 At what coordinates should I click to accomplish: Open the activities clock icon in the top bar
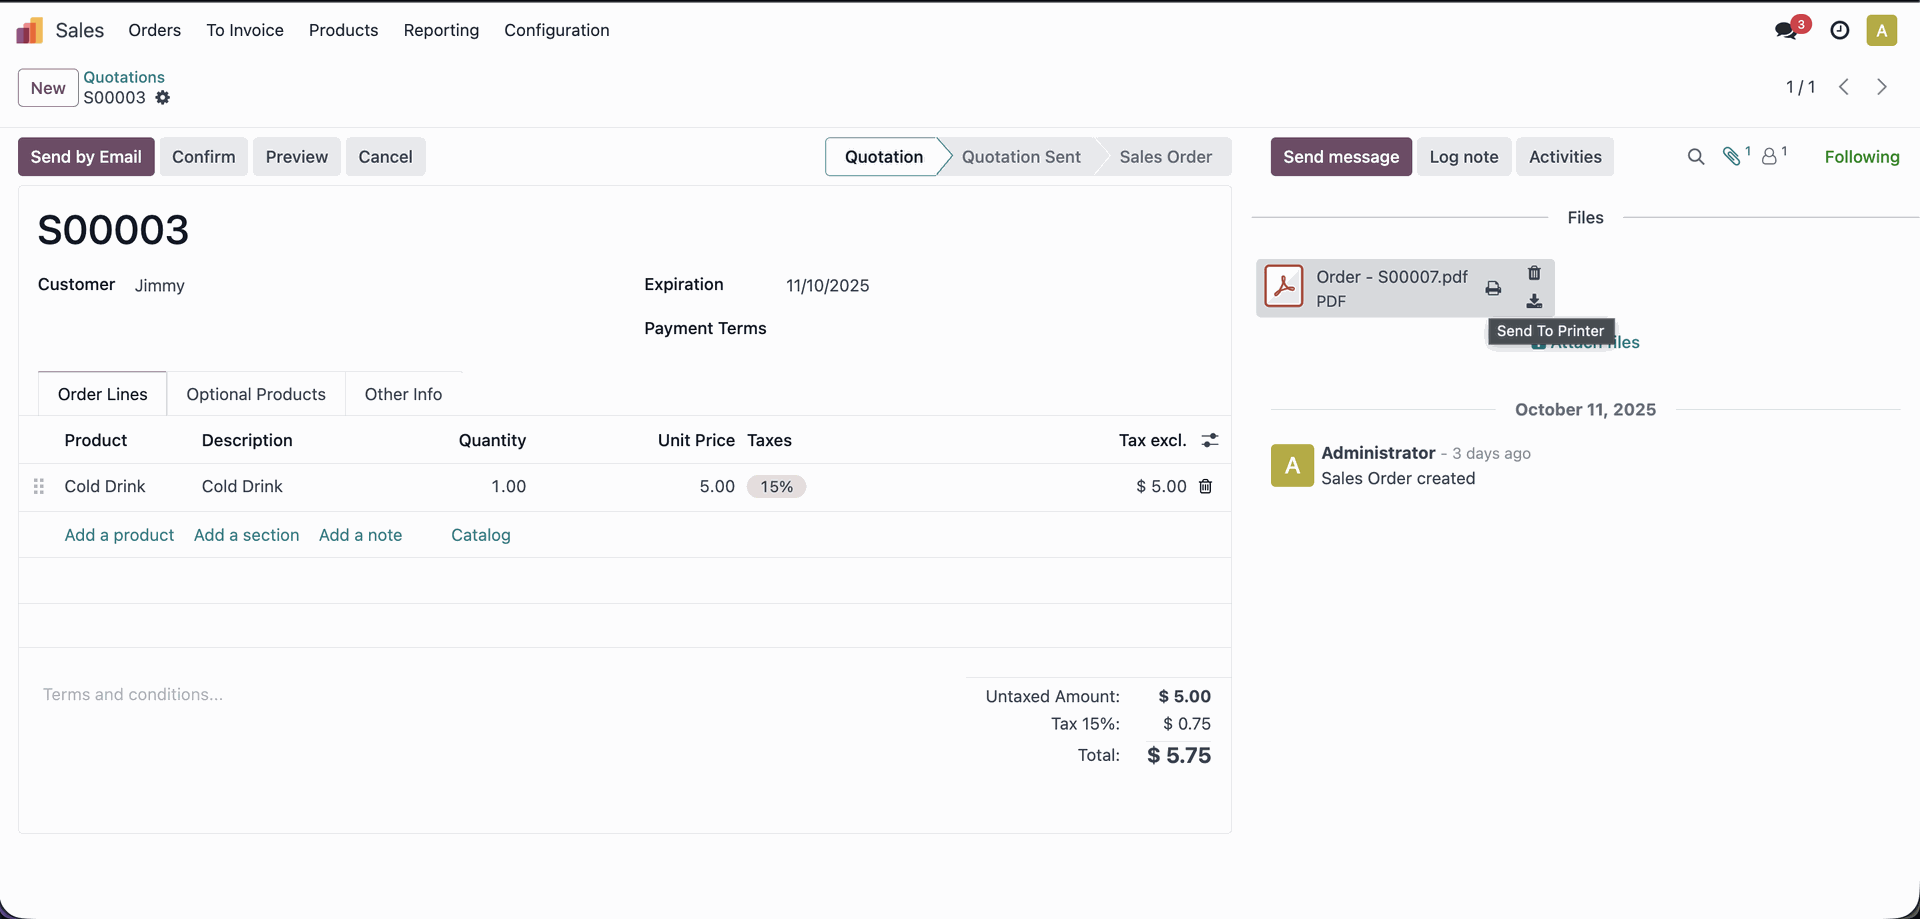click(1840, 30)
